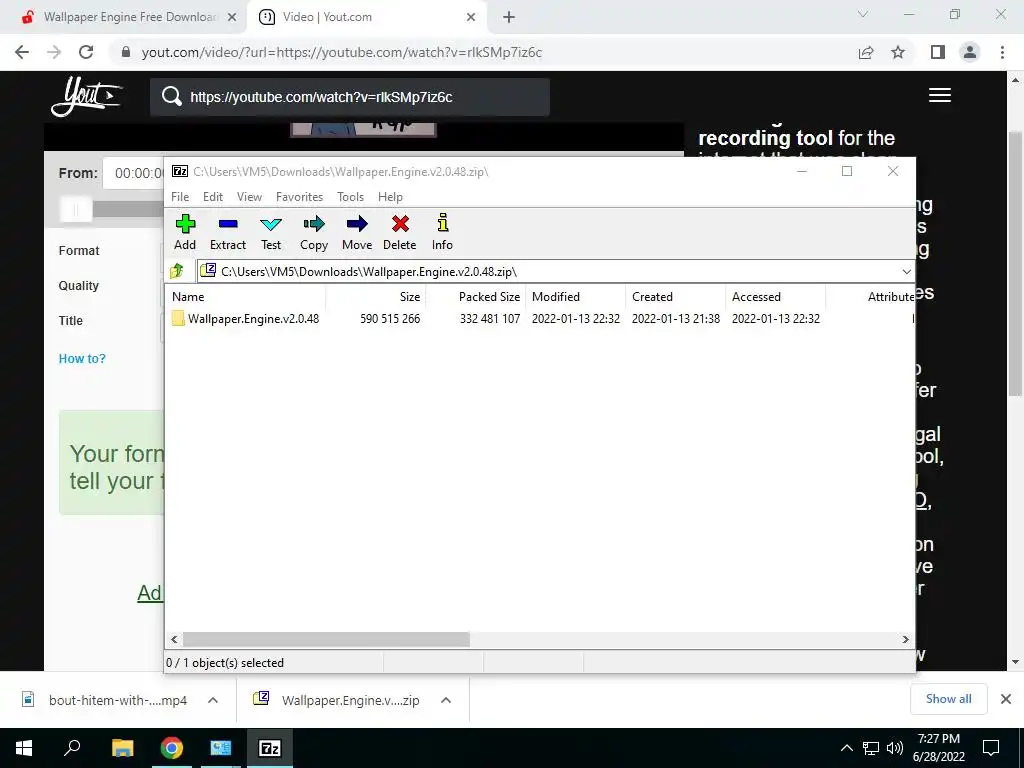1024x768 pixels.
Task: Sort by Name column header
Action: [246, 296]
